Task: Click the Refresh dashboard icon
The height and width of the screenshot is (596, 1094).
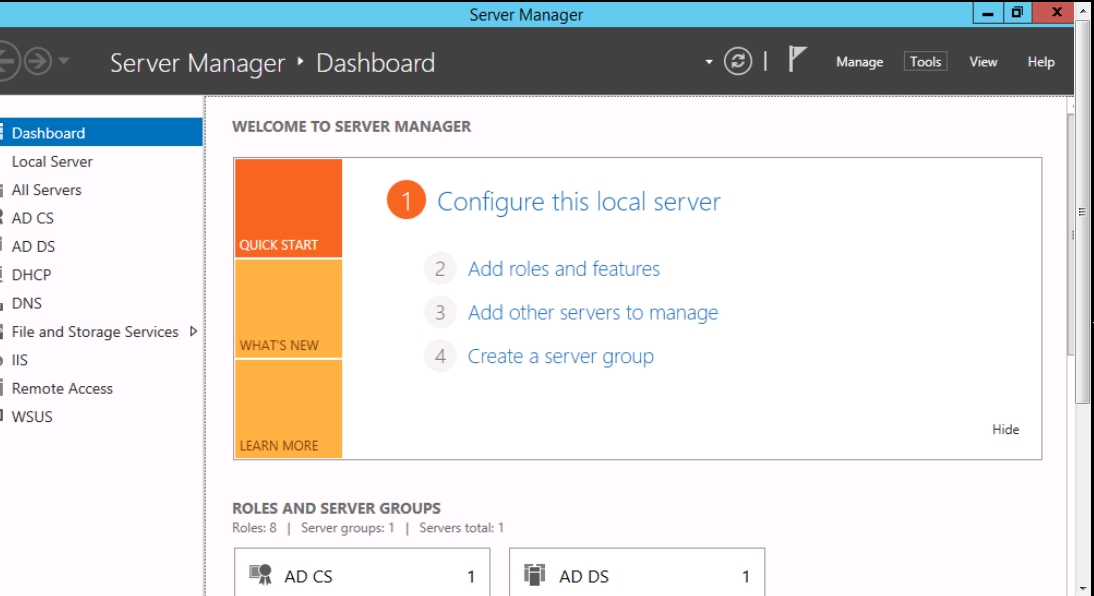Action: (x=737, y=61)
